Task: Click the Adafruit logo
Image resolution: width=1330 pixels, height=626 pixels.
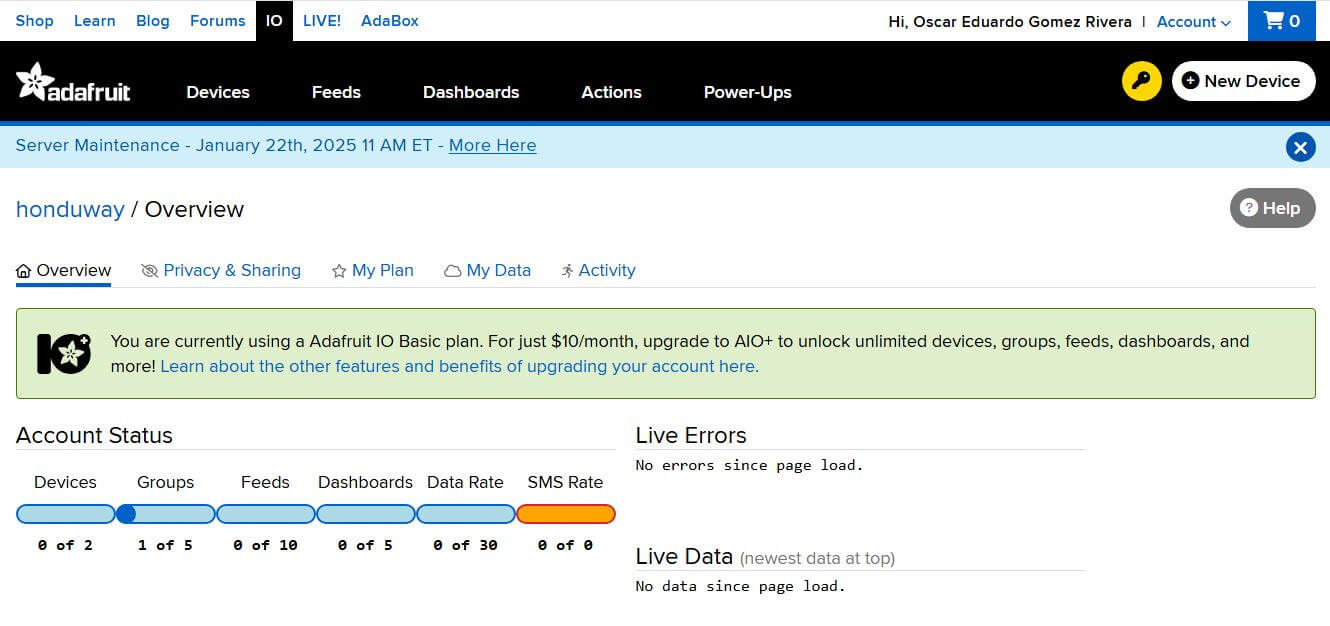Action: 73,82
